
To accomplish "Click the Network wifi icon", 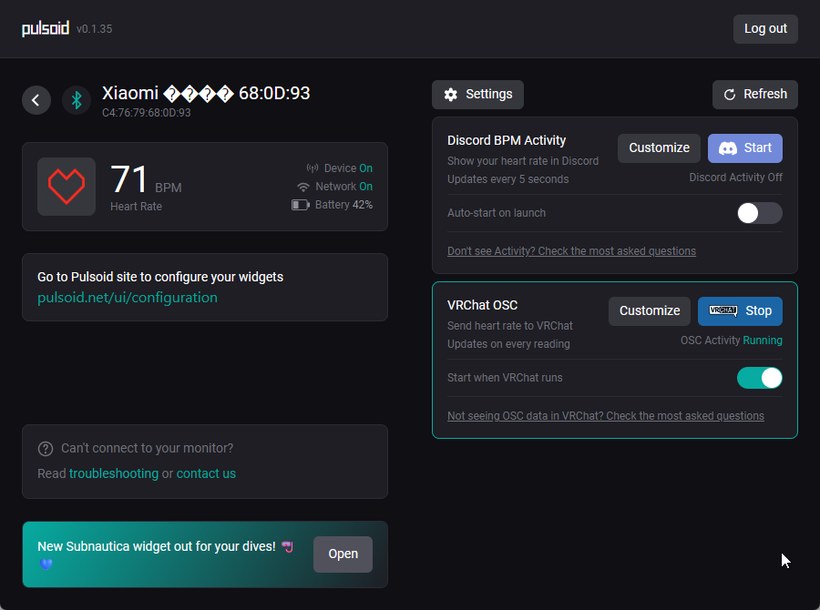I will pyautogui.click(x=303, y=187).
